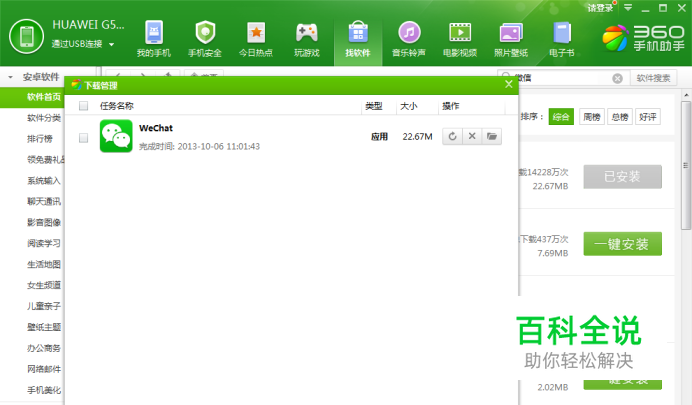Viewport: 692px width, 405px height.
Task: Clear the search box text
Action: tap(617, 79)
